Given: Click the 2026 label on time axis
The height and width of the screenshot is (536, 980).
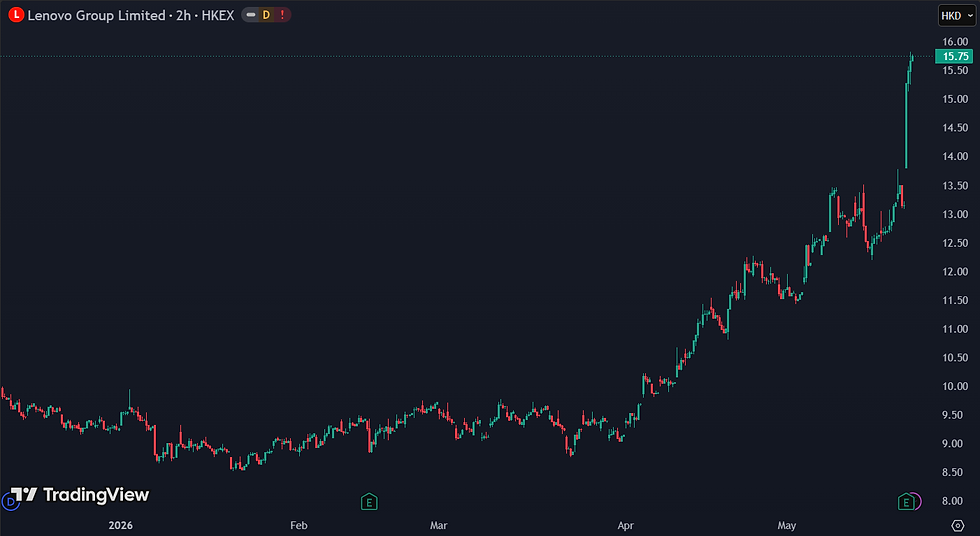Looking at the screenshot, I should (x=121, y=525).
